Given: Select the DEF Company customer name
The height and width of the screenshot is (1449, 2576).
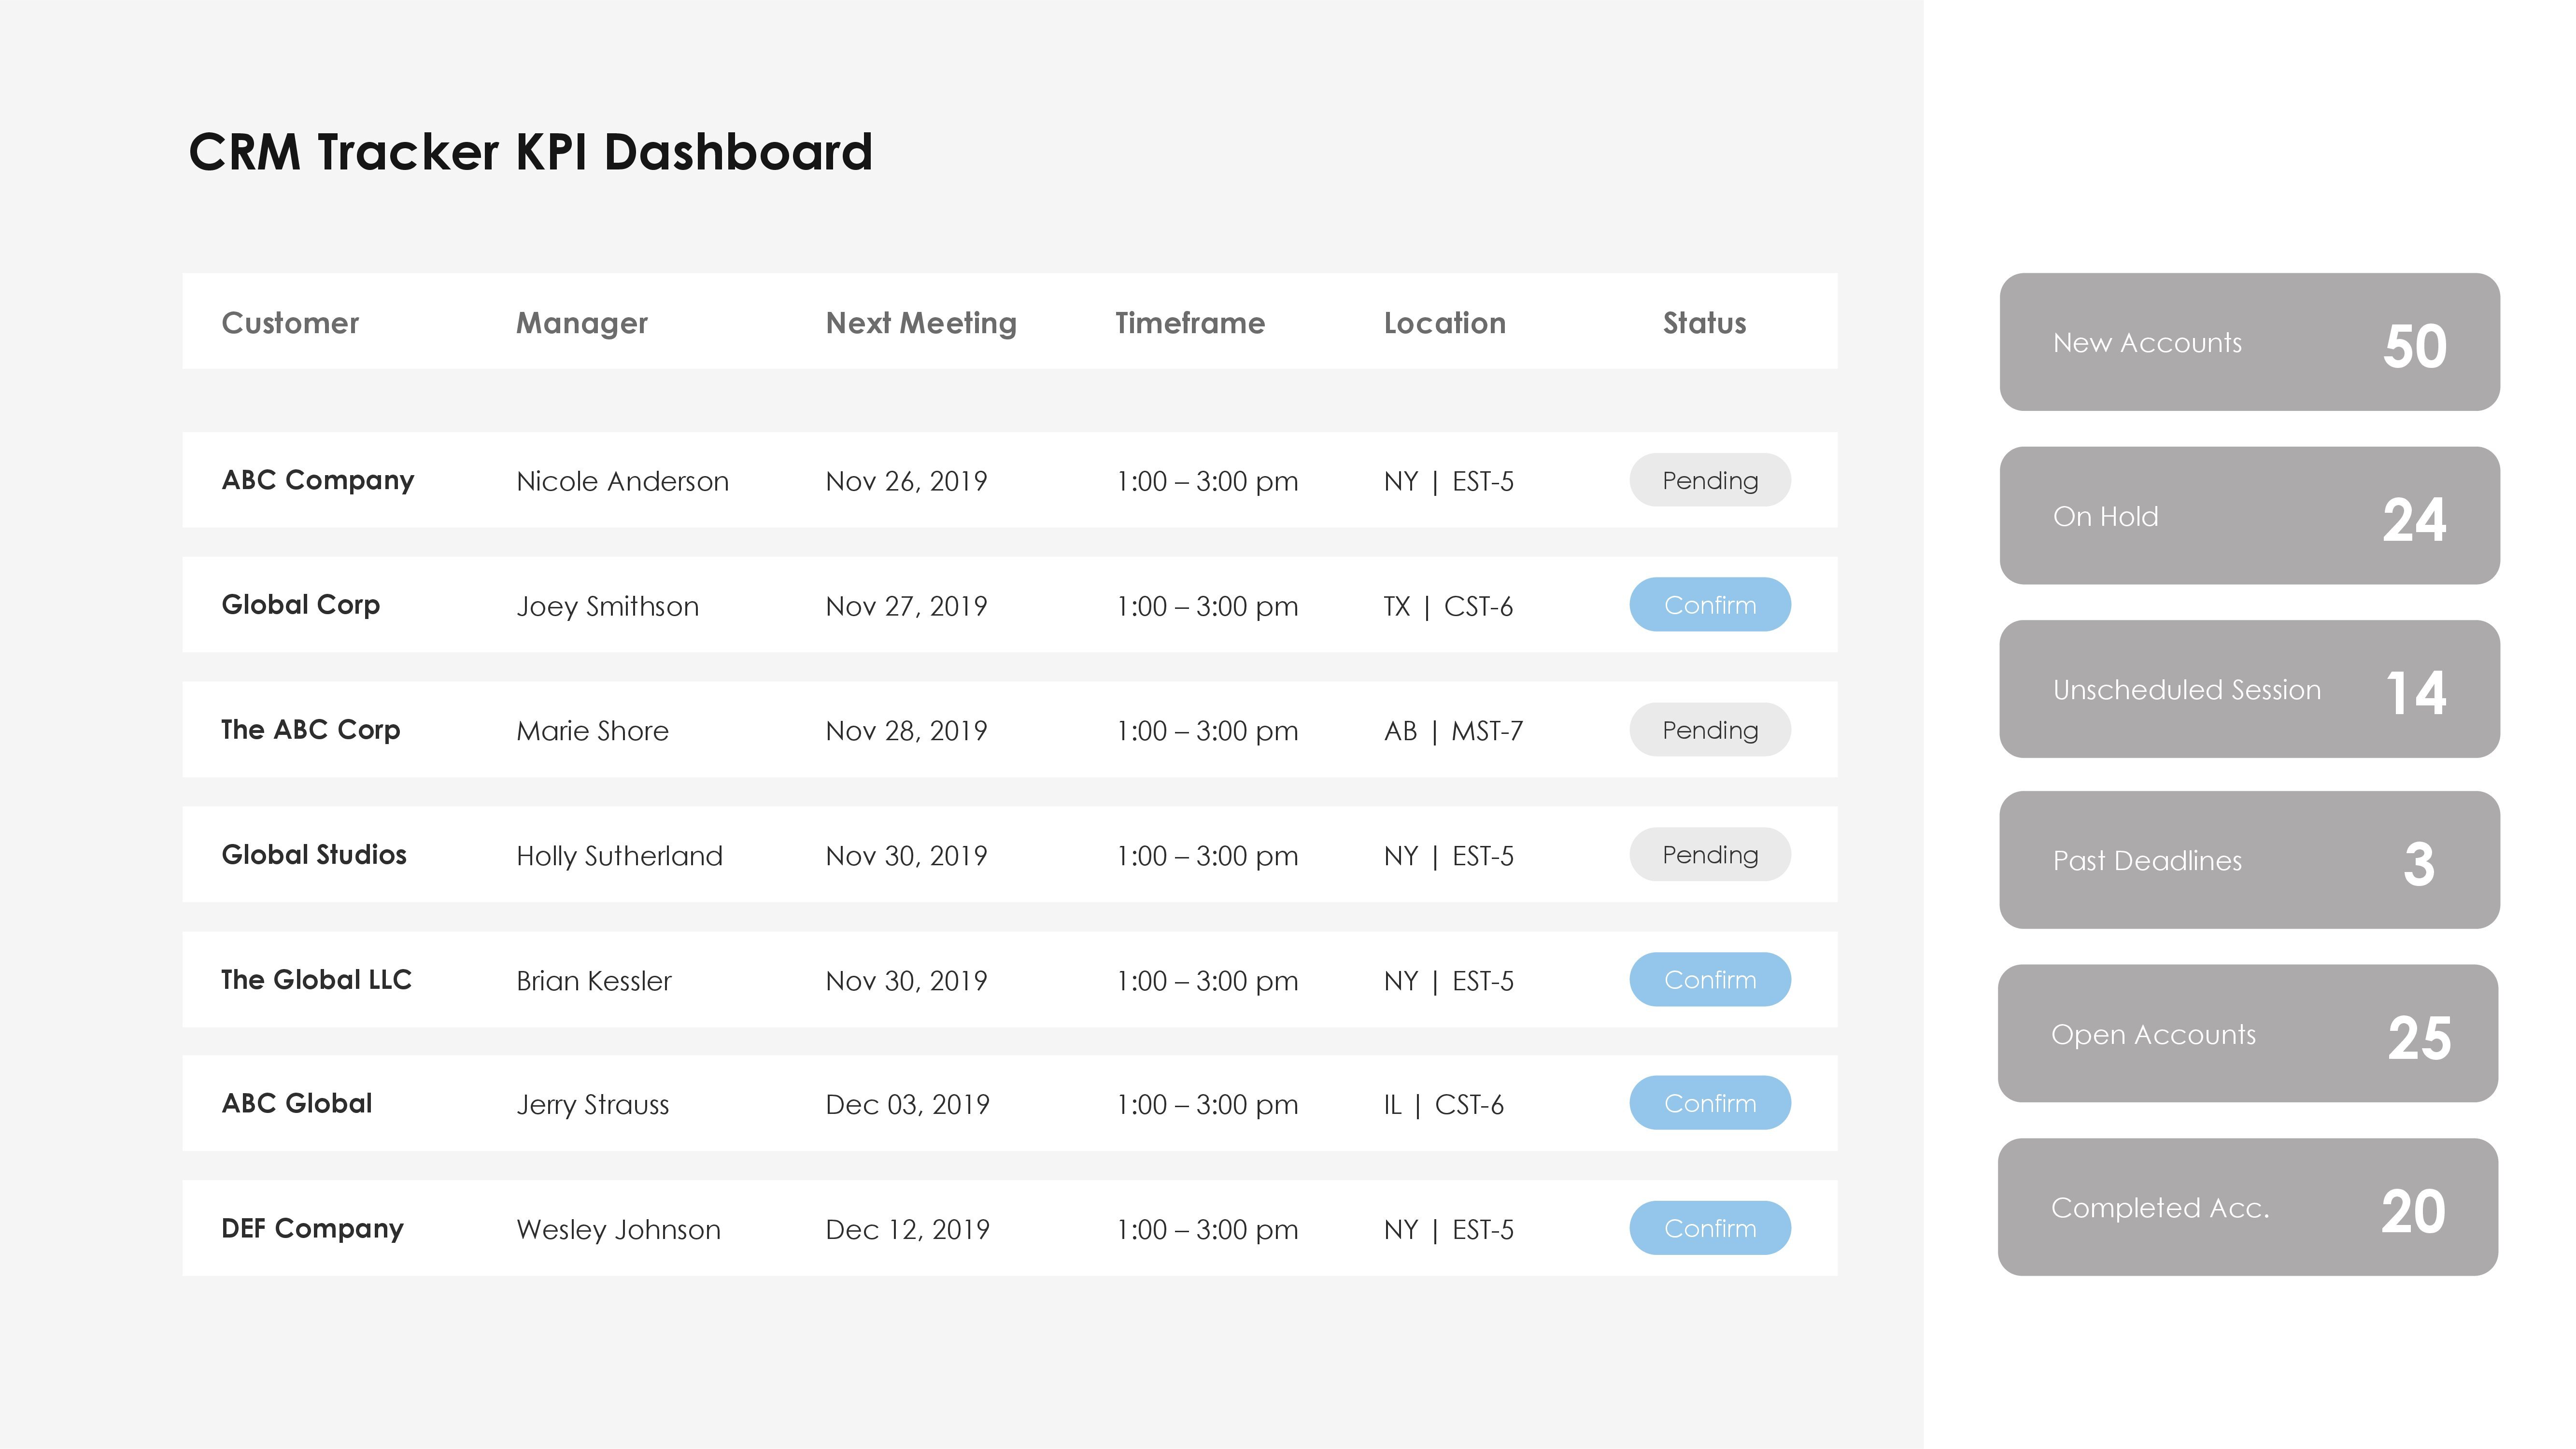Looking at the screenshot, I should pyautogui.click(x=312, y=1228).
